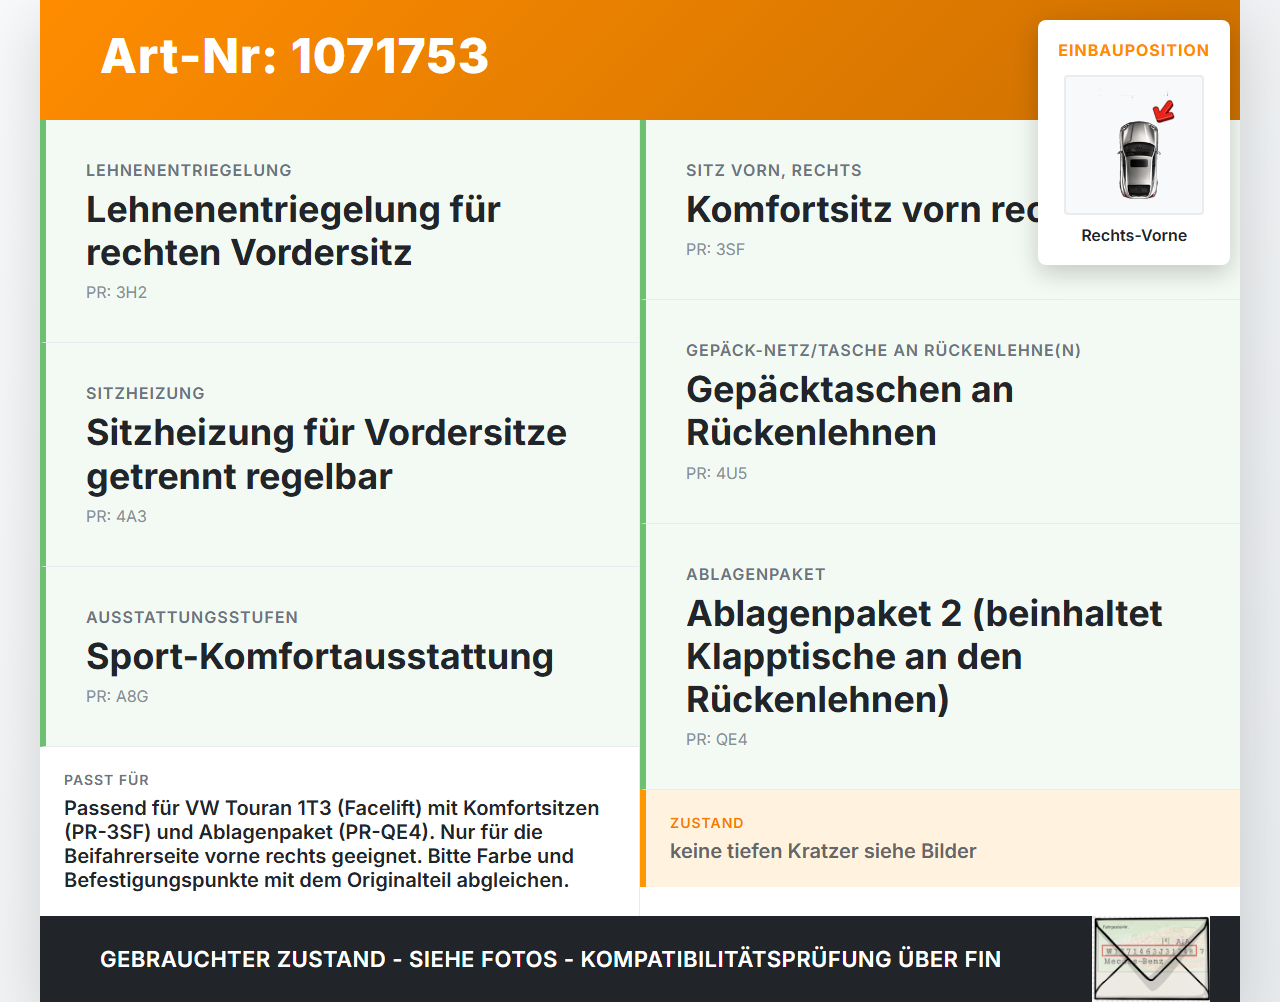This screenshot has width=1280, height=1002.
Task: Click the SITZHEIZUNG category label
Action: point(145,393)
